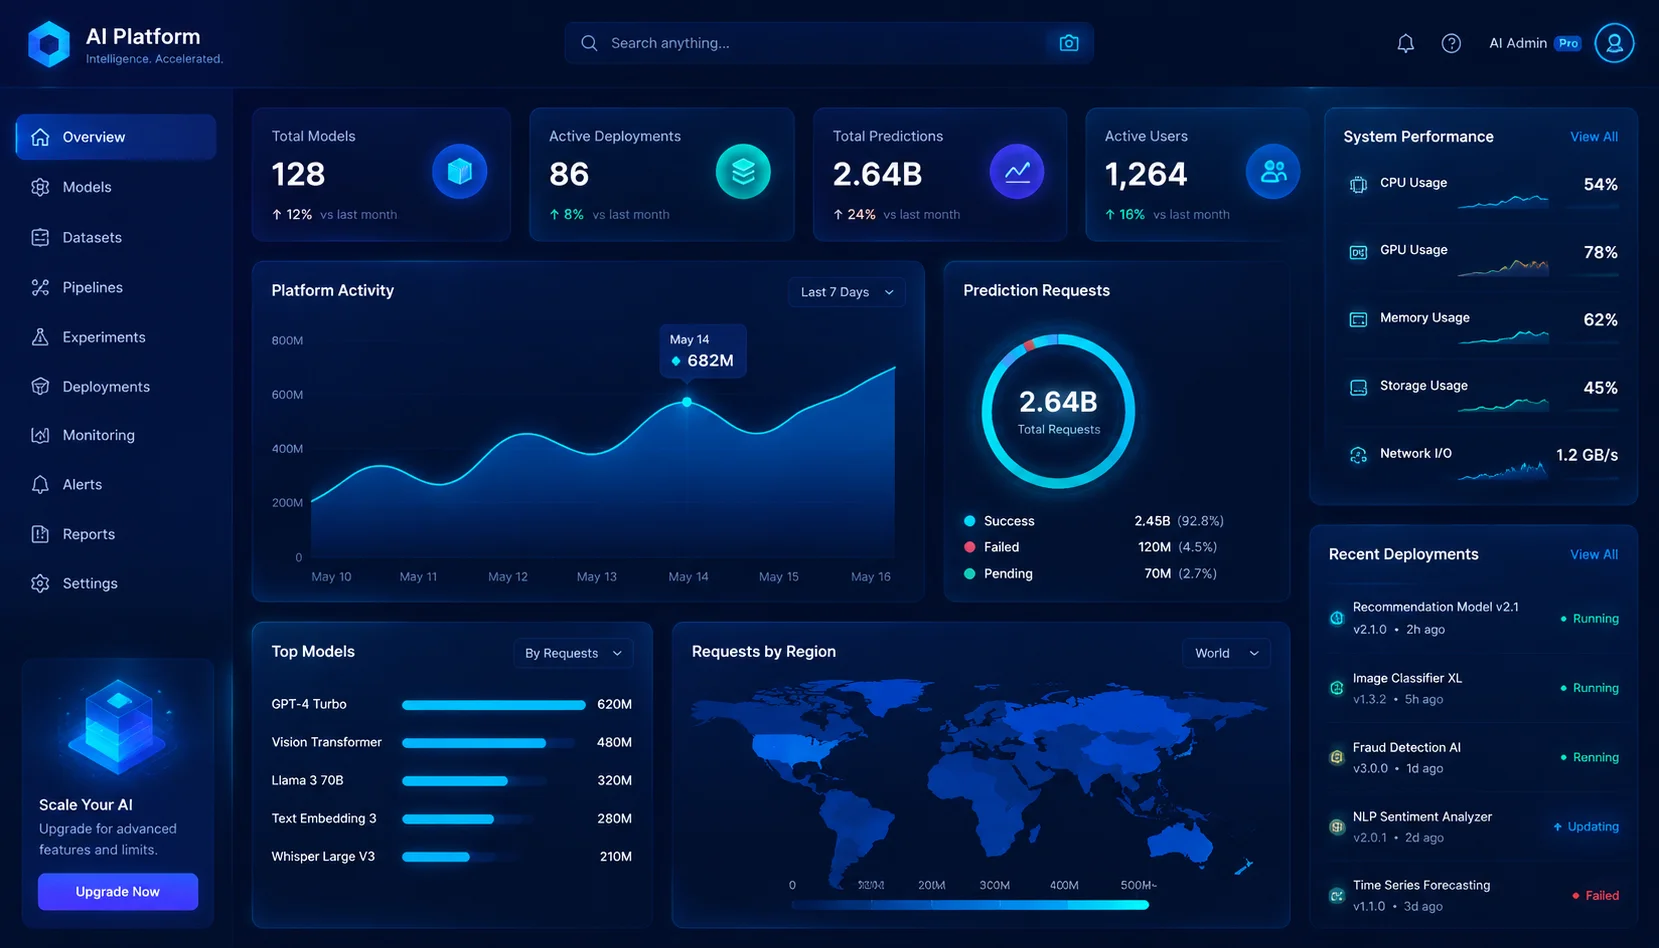Click the Recommendation Model v2.1 icon
This screenshot has height=948, width=1659.
pos(1337,618)
